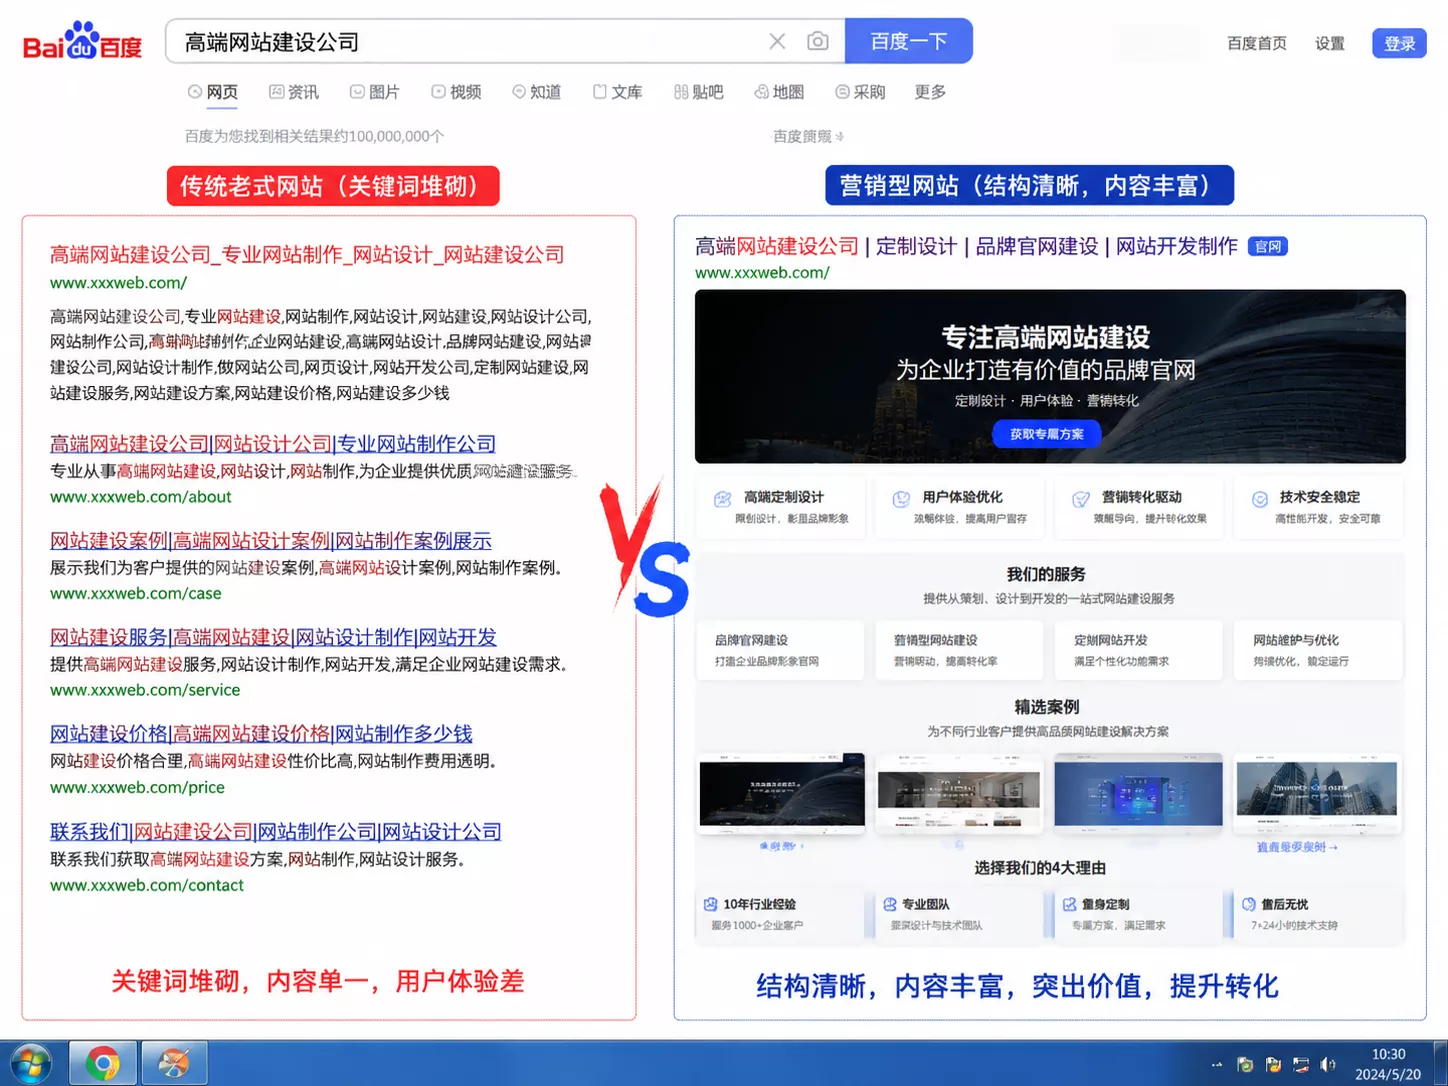
Task: Click the 获取专属方案 banner button
Action: coord(1046,434)
